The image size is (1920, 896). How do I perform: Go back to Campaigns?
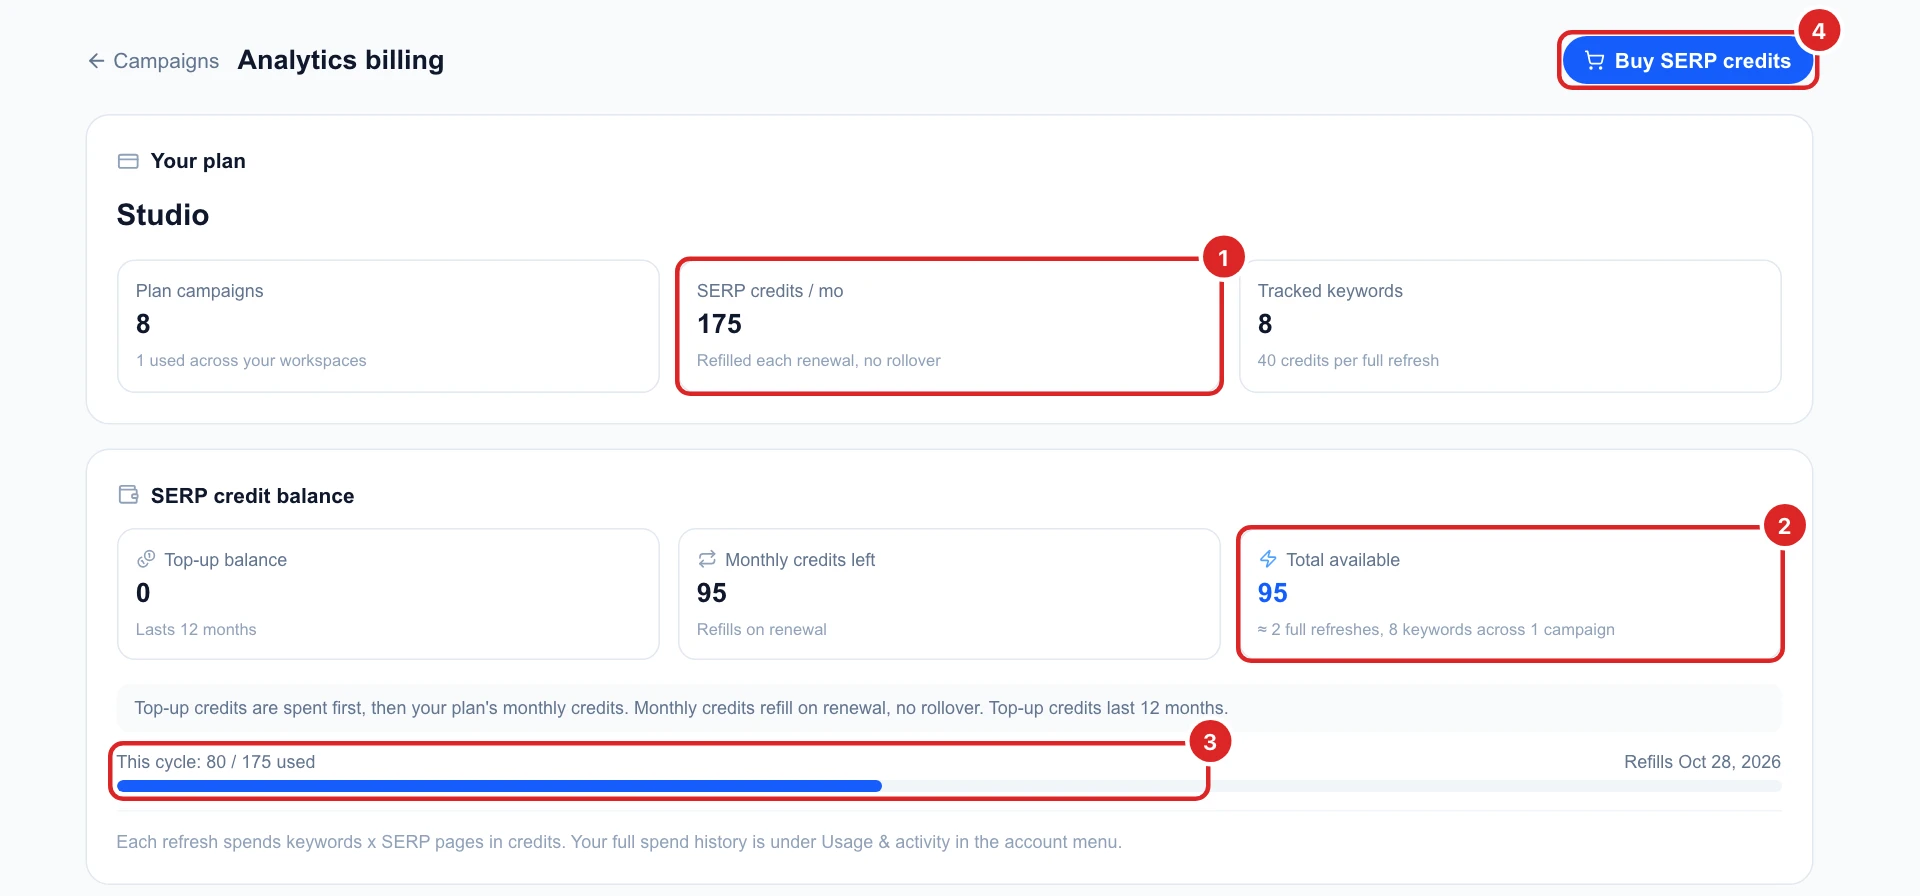[154, 61]
